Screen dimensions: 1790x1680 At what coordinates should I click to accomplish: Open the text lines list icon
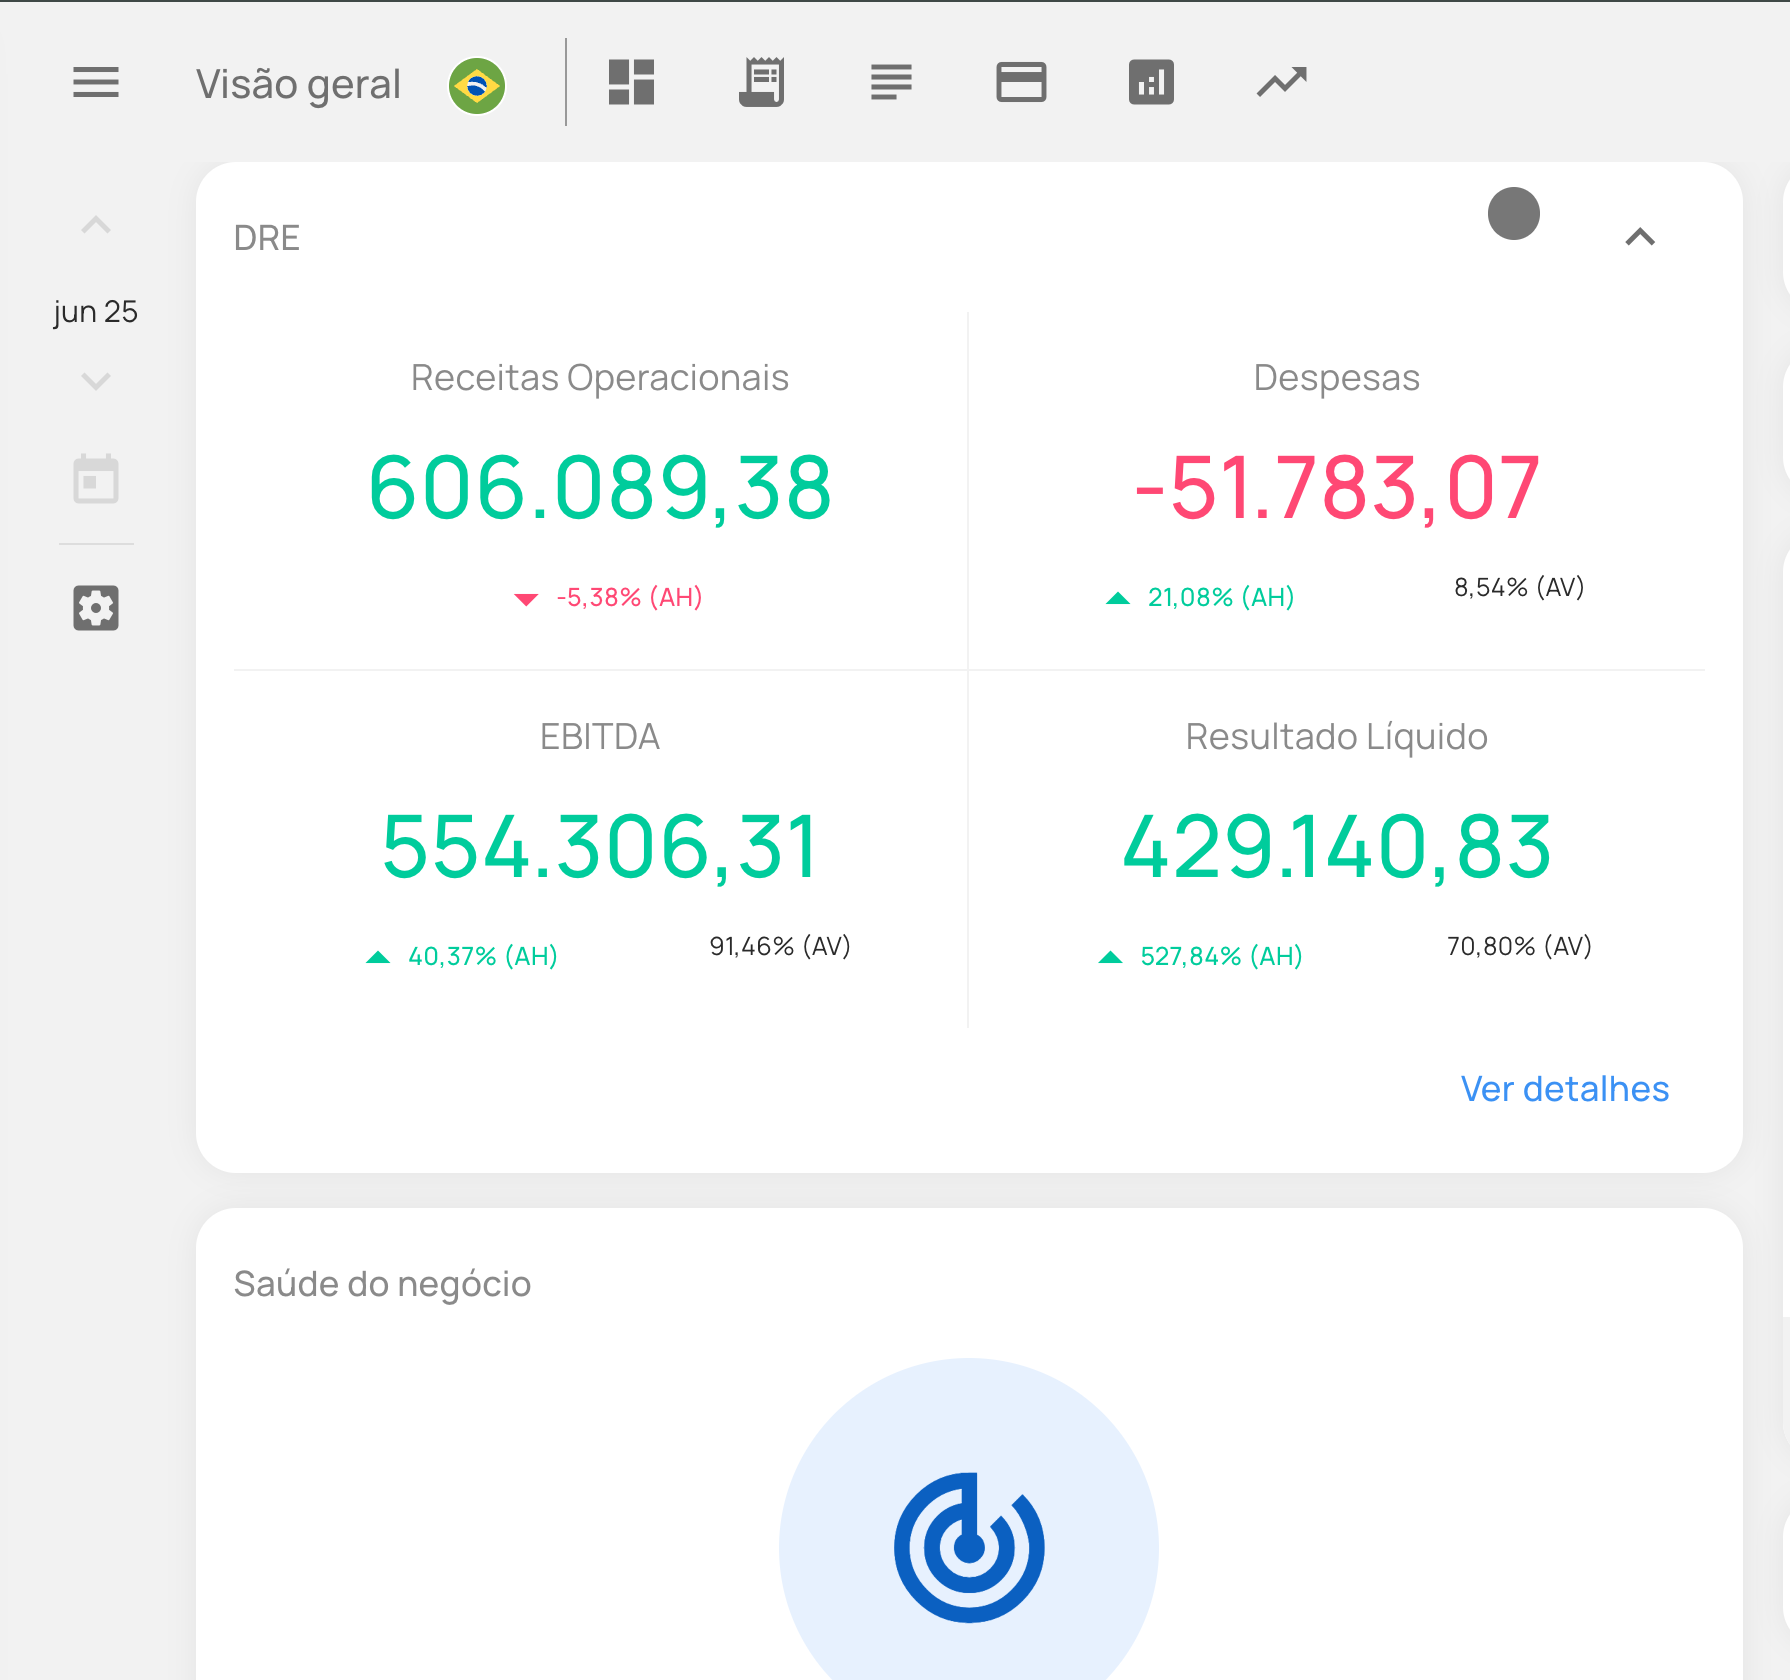[x=891, y=83]
